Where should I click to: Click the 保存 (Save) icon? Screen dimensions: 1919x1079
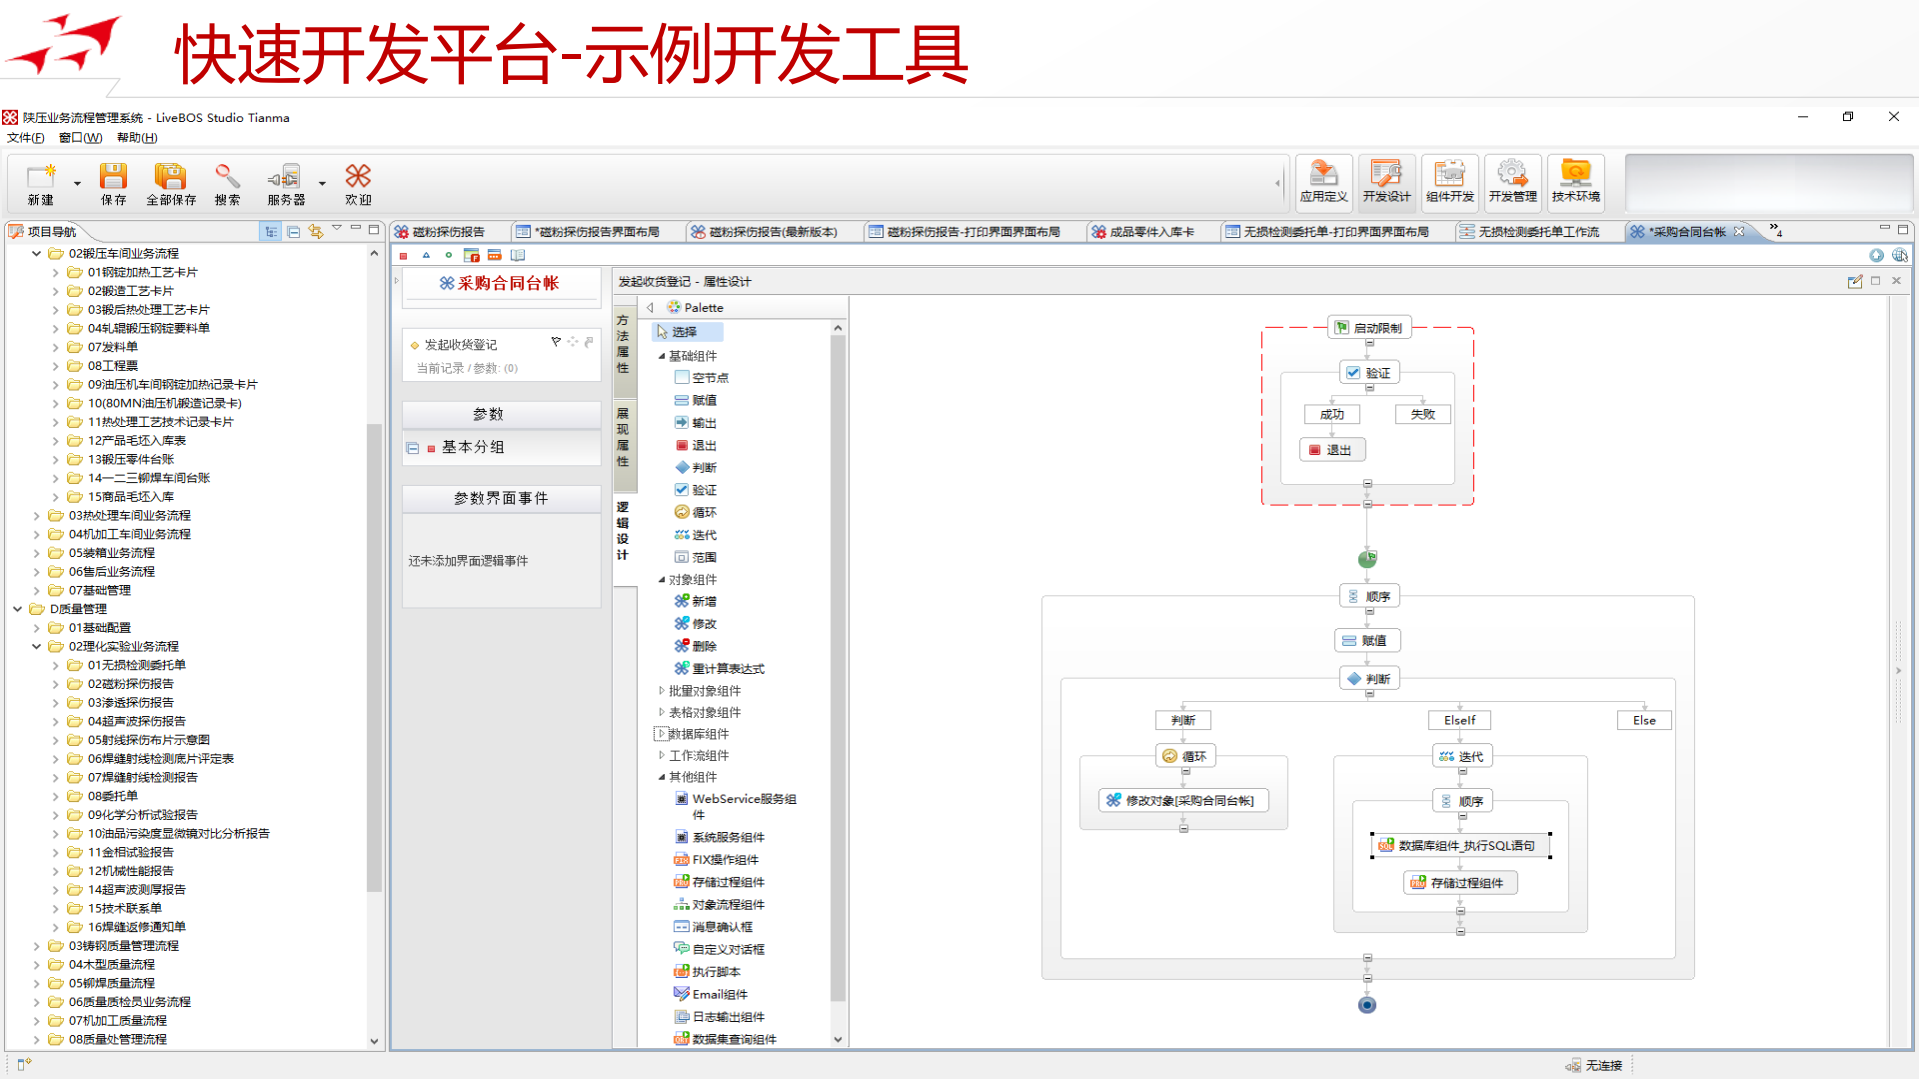click(x=113, y=183)
